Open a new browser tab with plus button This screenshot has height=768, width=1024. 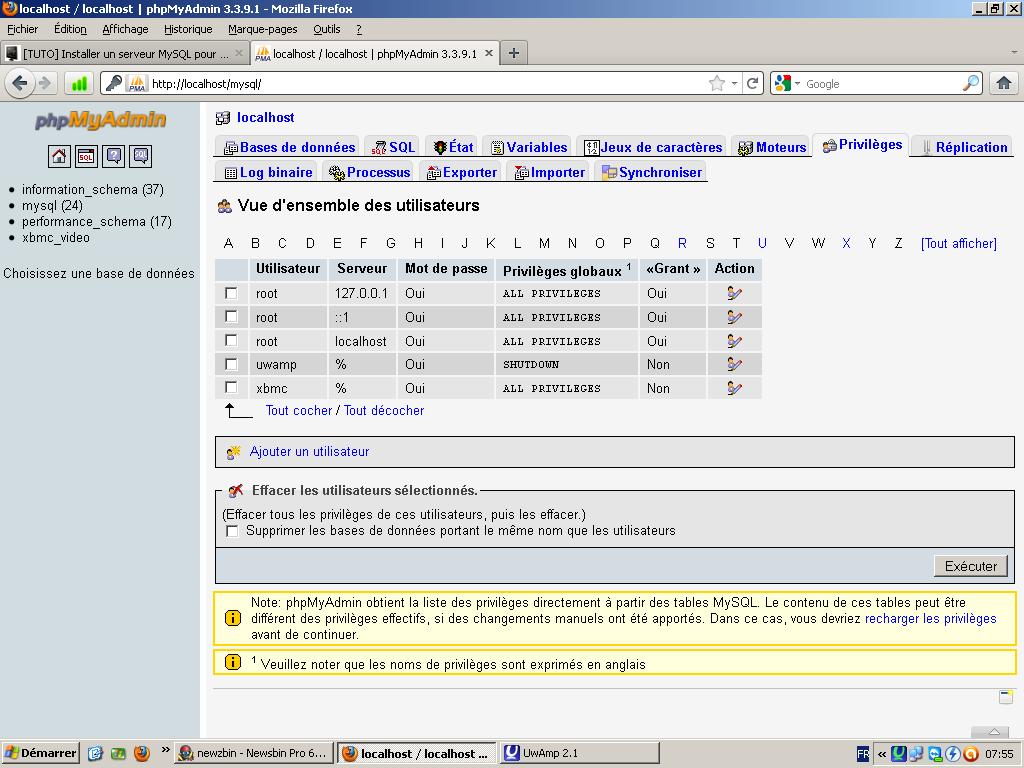pos(514,53)
